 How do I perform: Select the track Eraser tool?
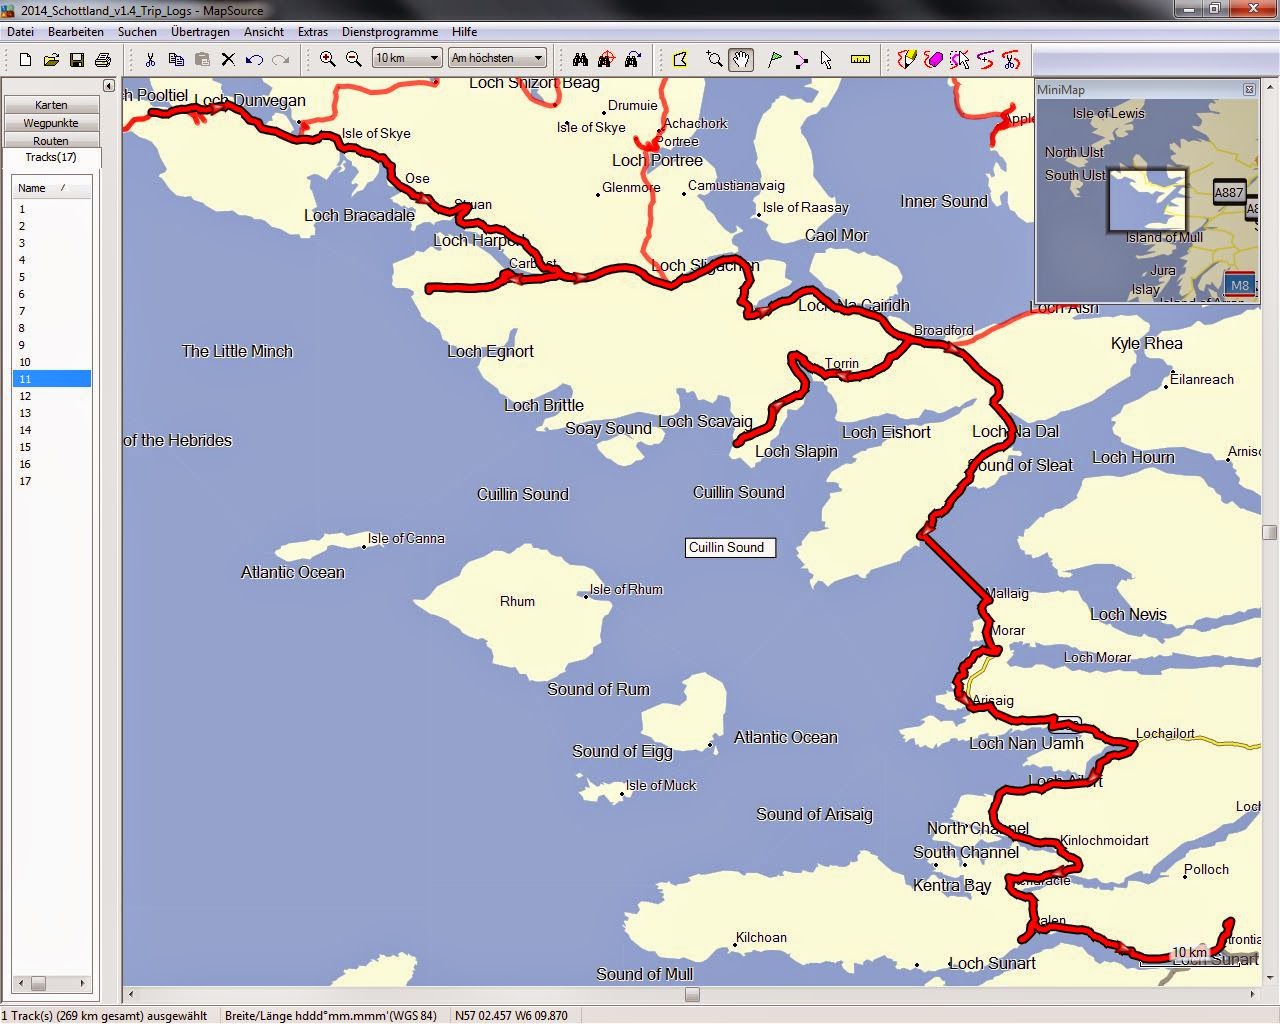(933, 60)
